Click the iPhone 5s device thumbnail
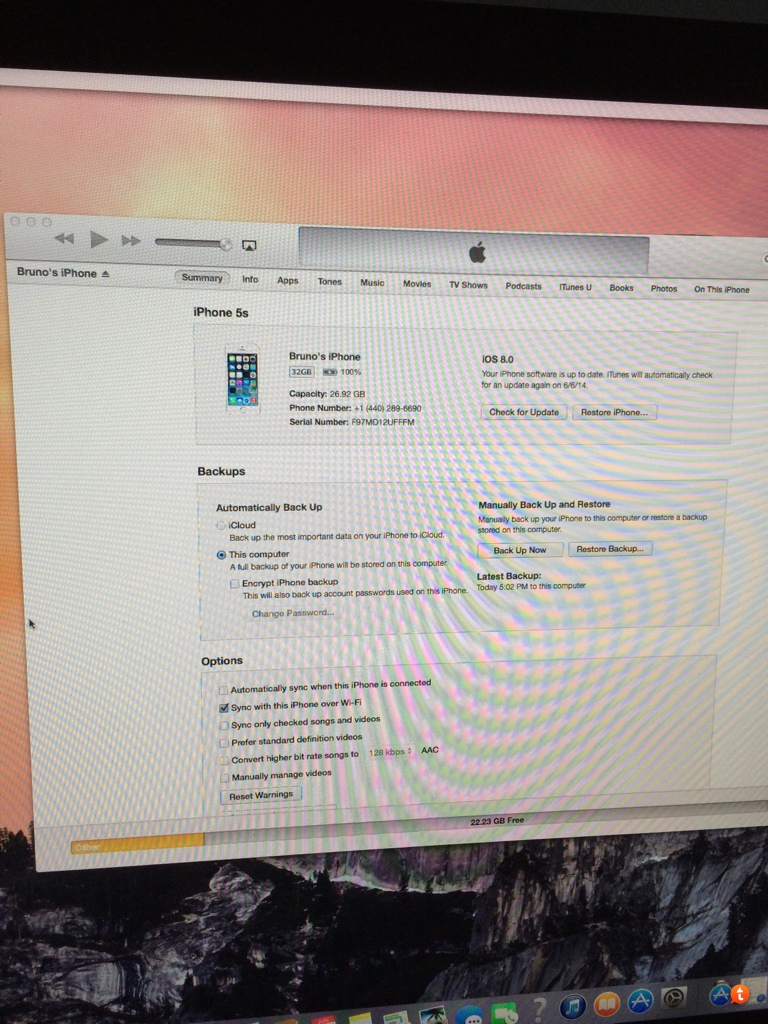 click(x=242, y=379)
